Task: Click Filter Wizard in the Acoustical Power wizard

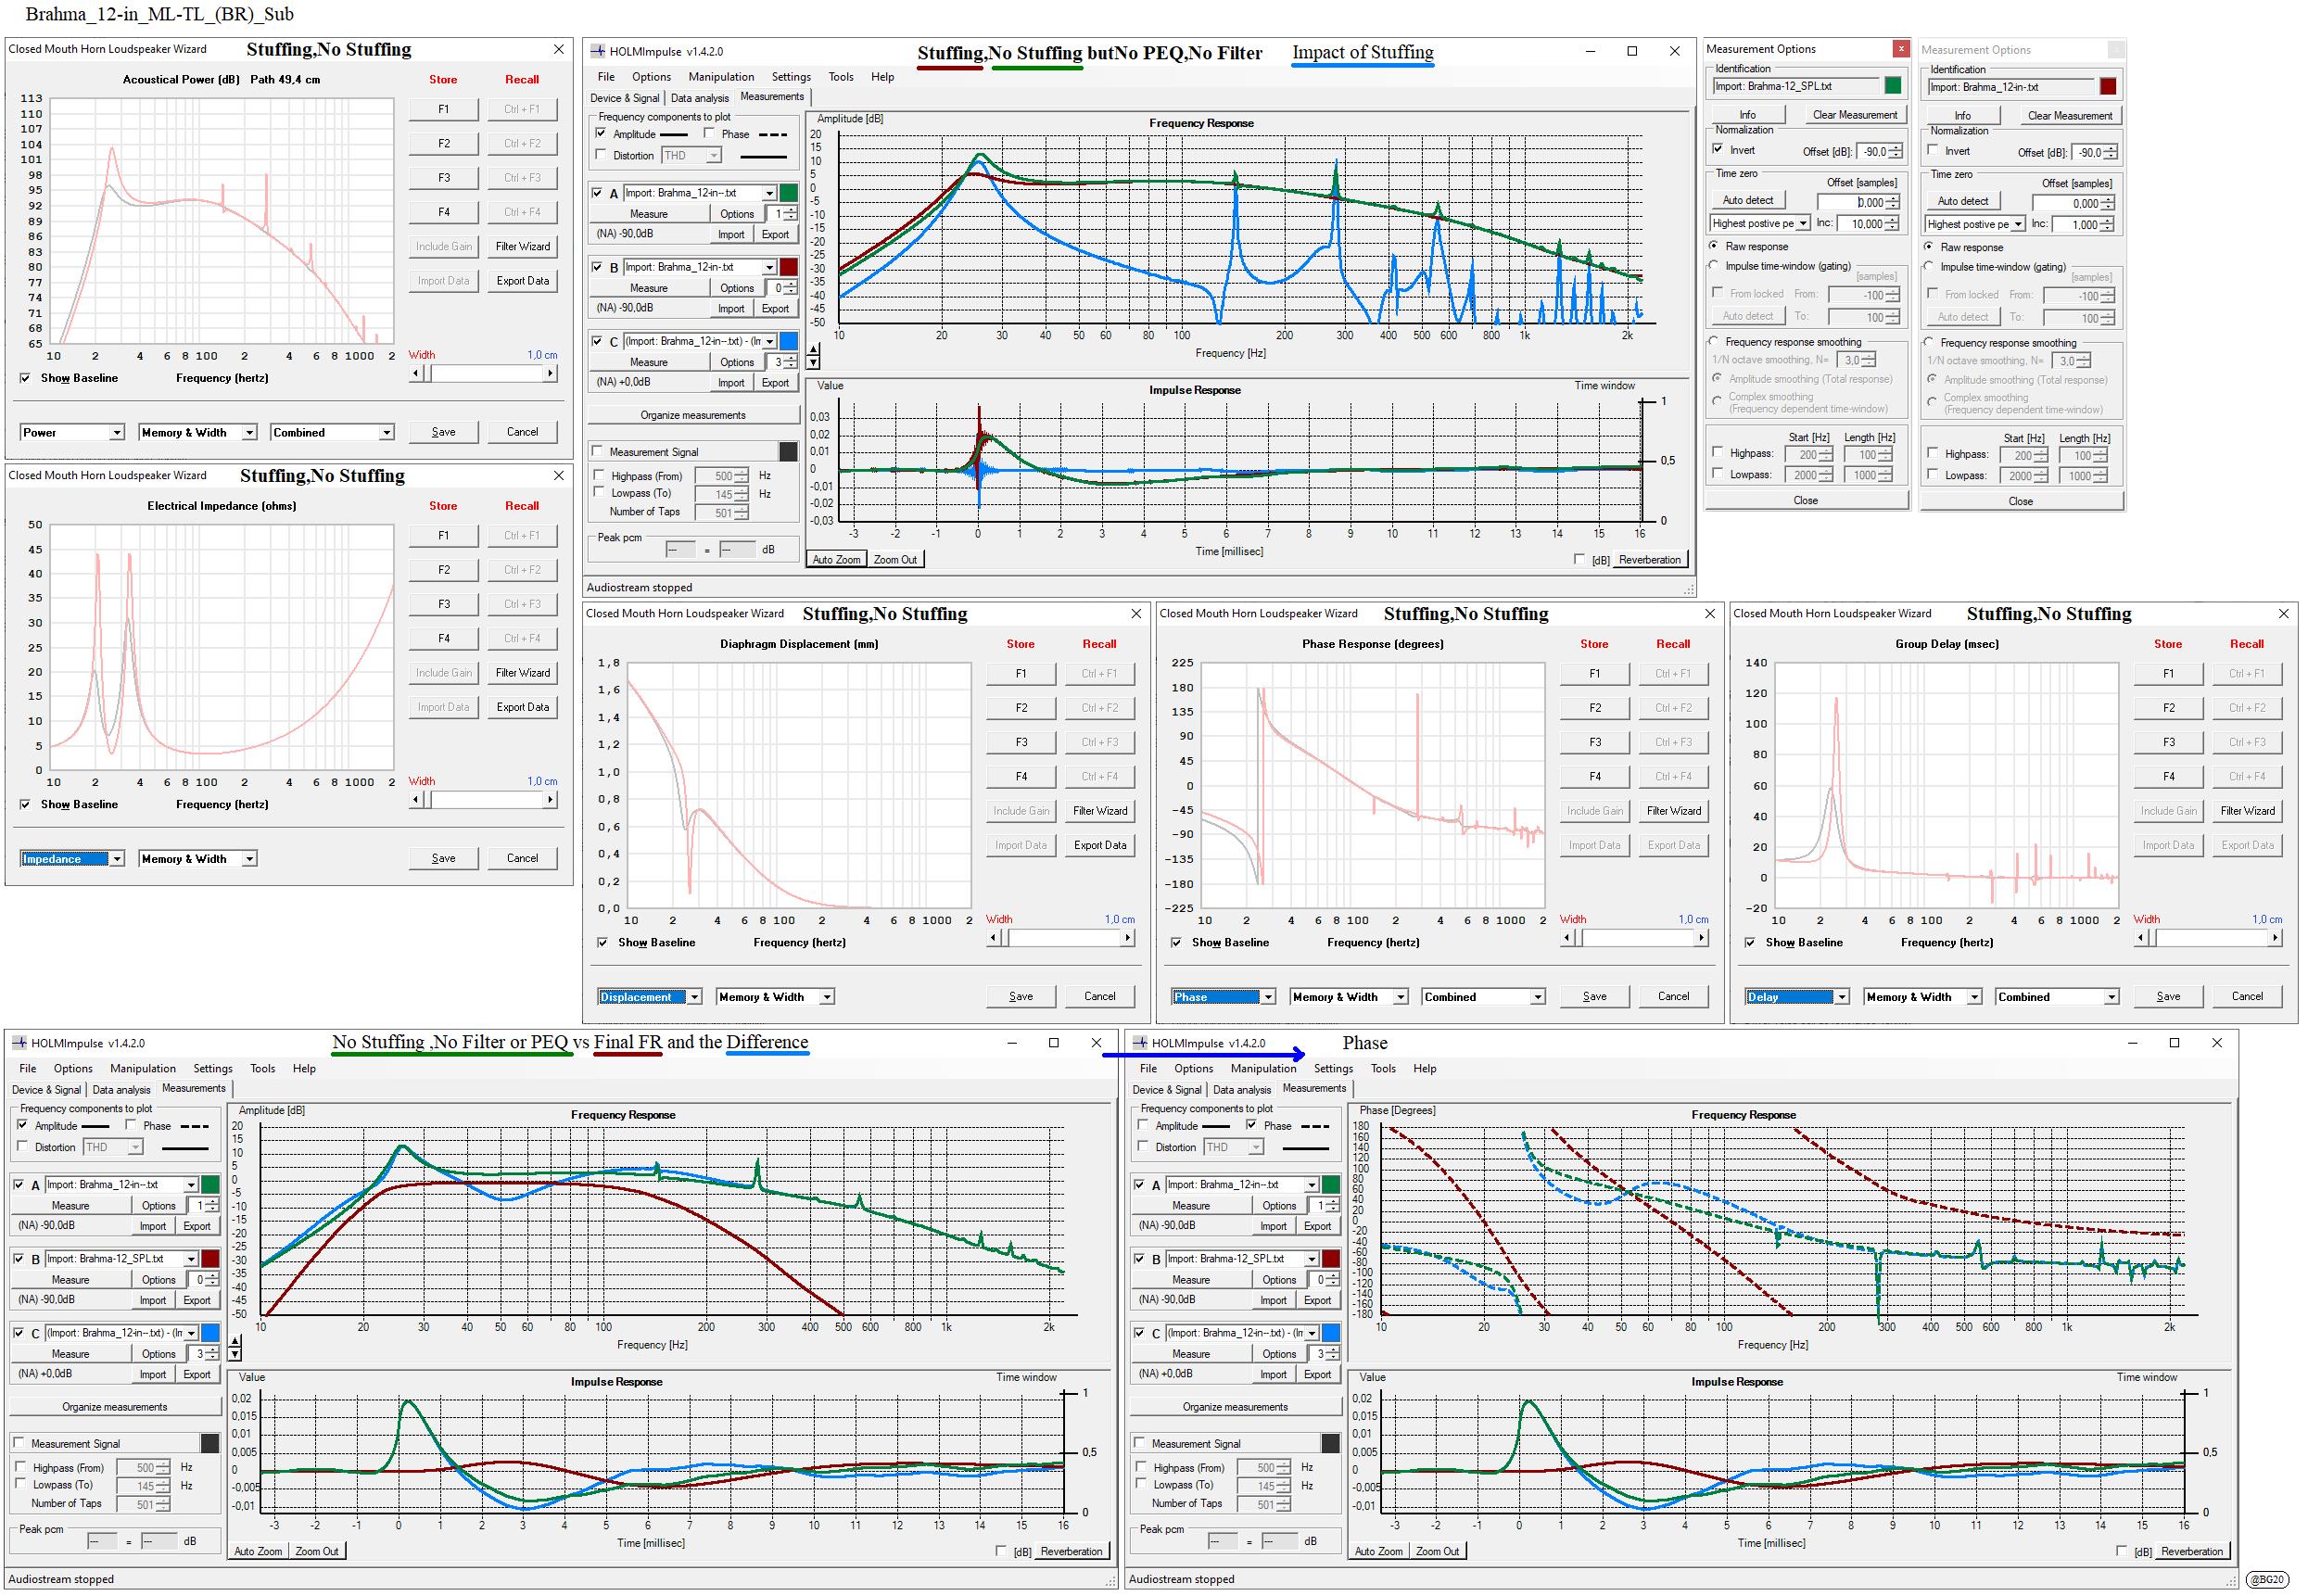Action: point(522,246)
